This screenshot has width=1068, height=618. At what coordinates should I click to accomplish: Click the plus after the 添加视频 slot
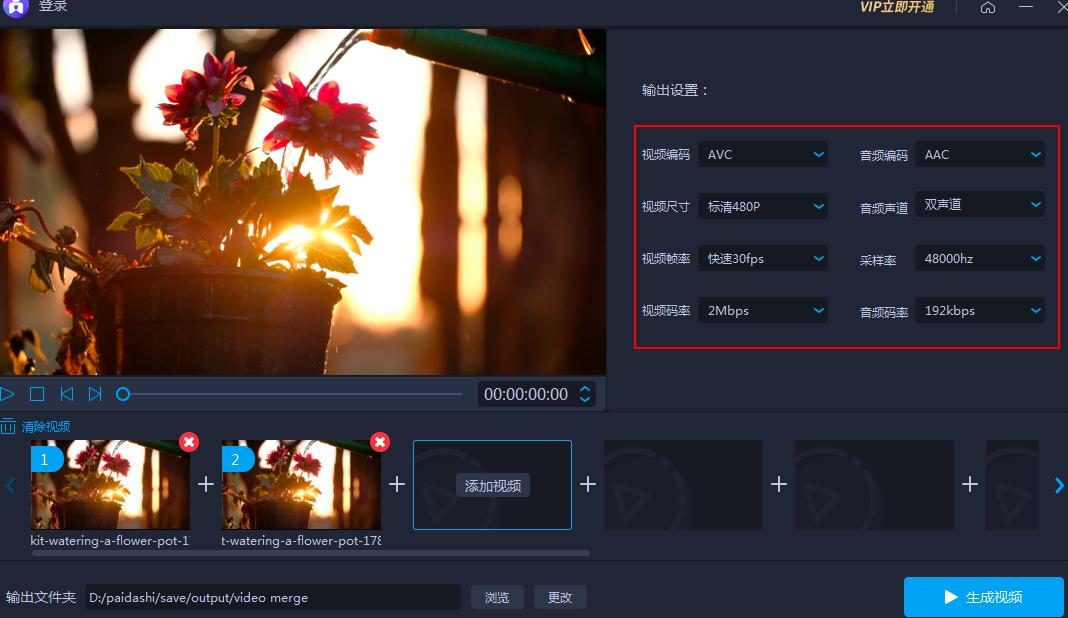(588, 484)
